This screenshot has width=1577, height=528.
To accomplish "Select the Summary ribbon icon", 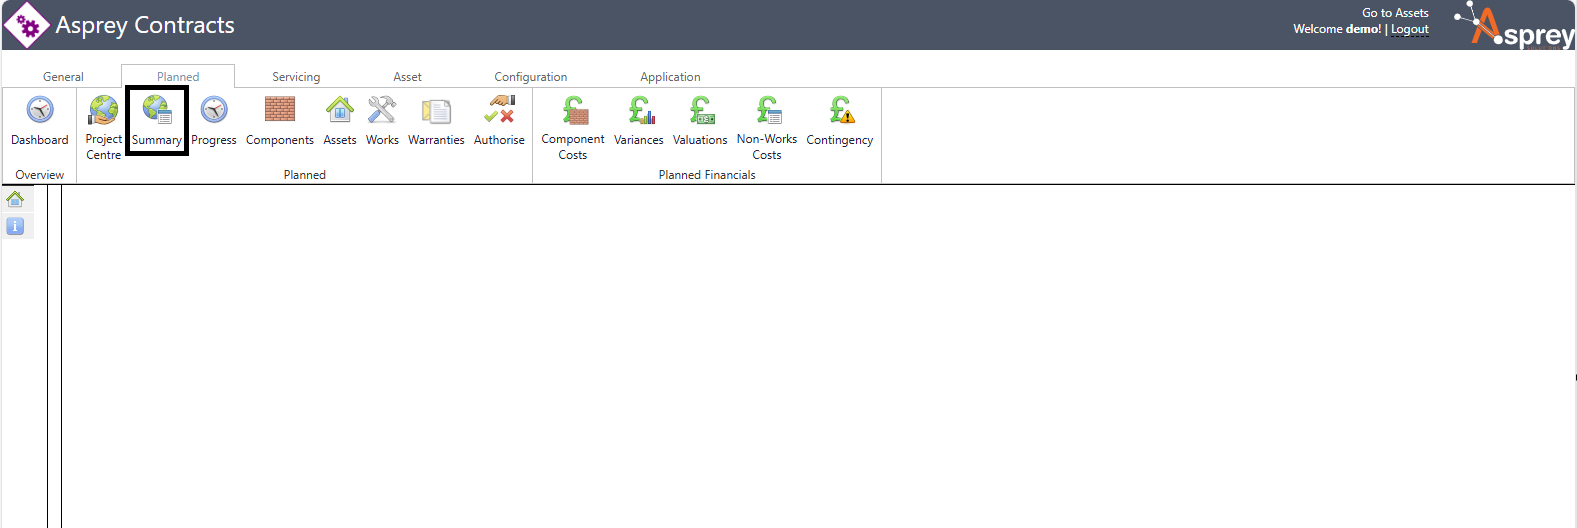I will point(157,110).
